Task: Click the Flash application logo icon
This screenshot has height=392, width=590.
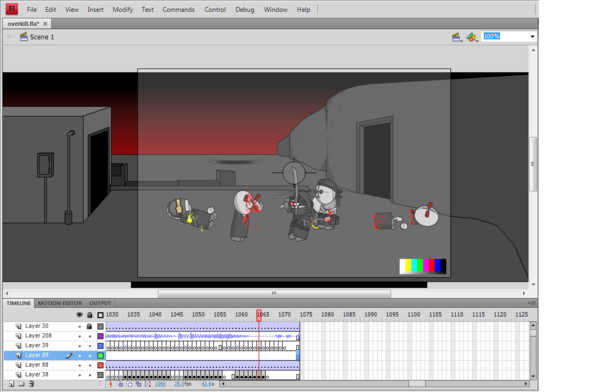Action: [x=12, y=9]
